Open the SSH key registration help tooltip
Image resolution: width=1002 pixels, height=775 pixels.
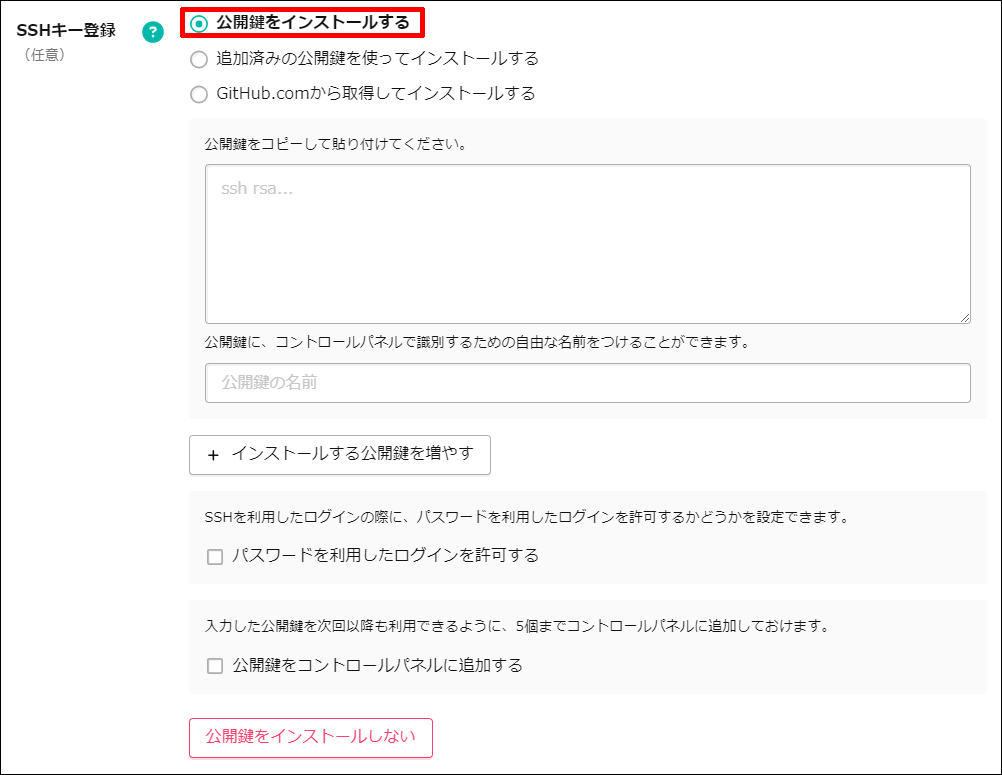point(152,32)
